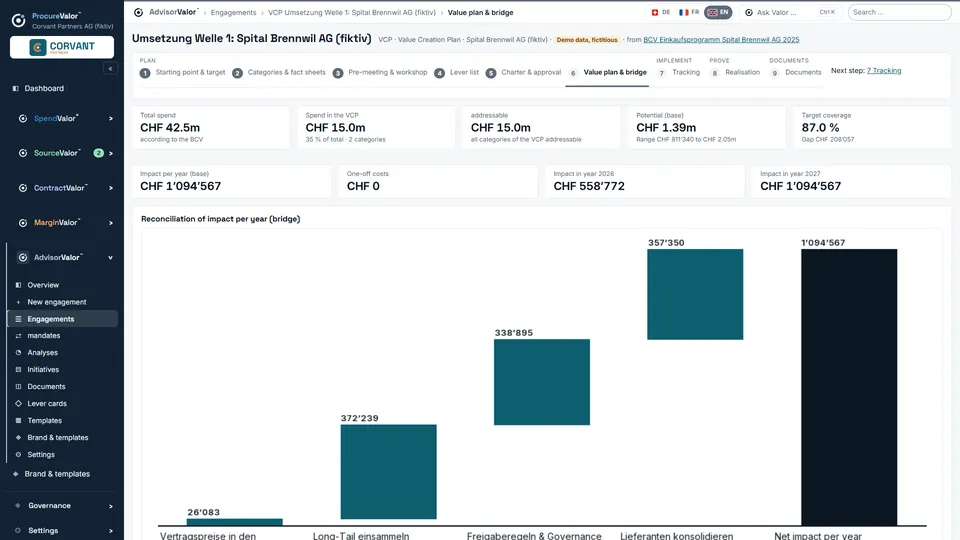Click the SourceValor badge showing 2

(99, 153)
